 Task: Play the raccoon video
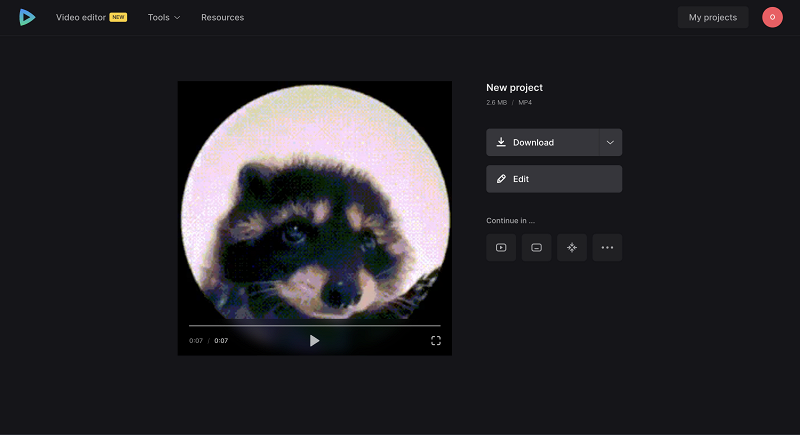(x=314, y=341)
